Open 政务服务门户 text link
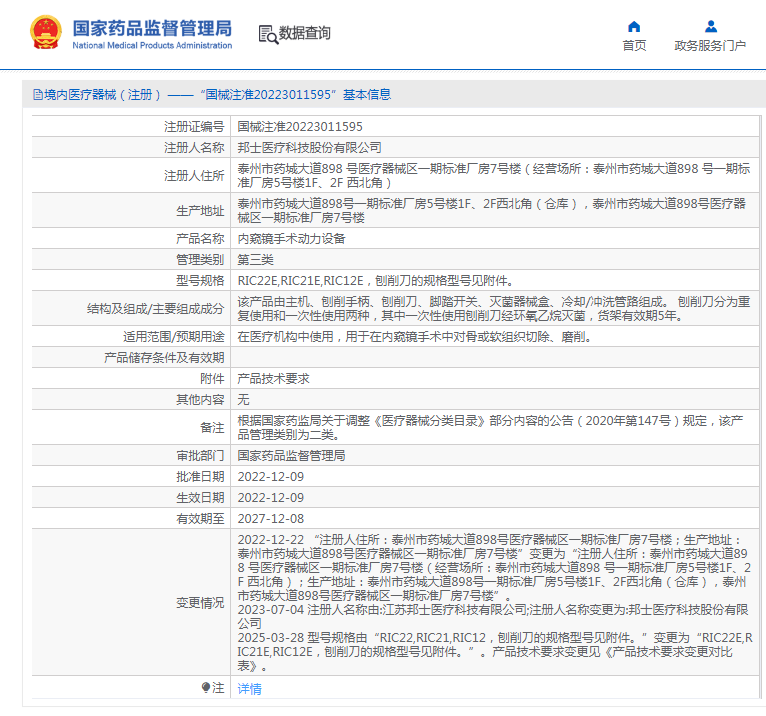 (x=710, y=45)
